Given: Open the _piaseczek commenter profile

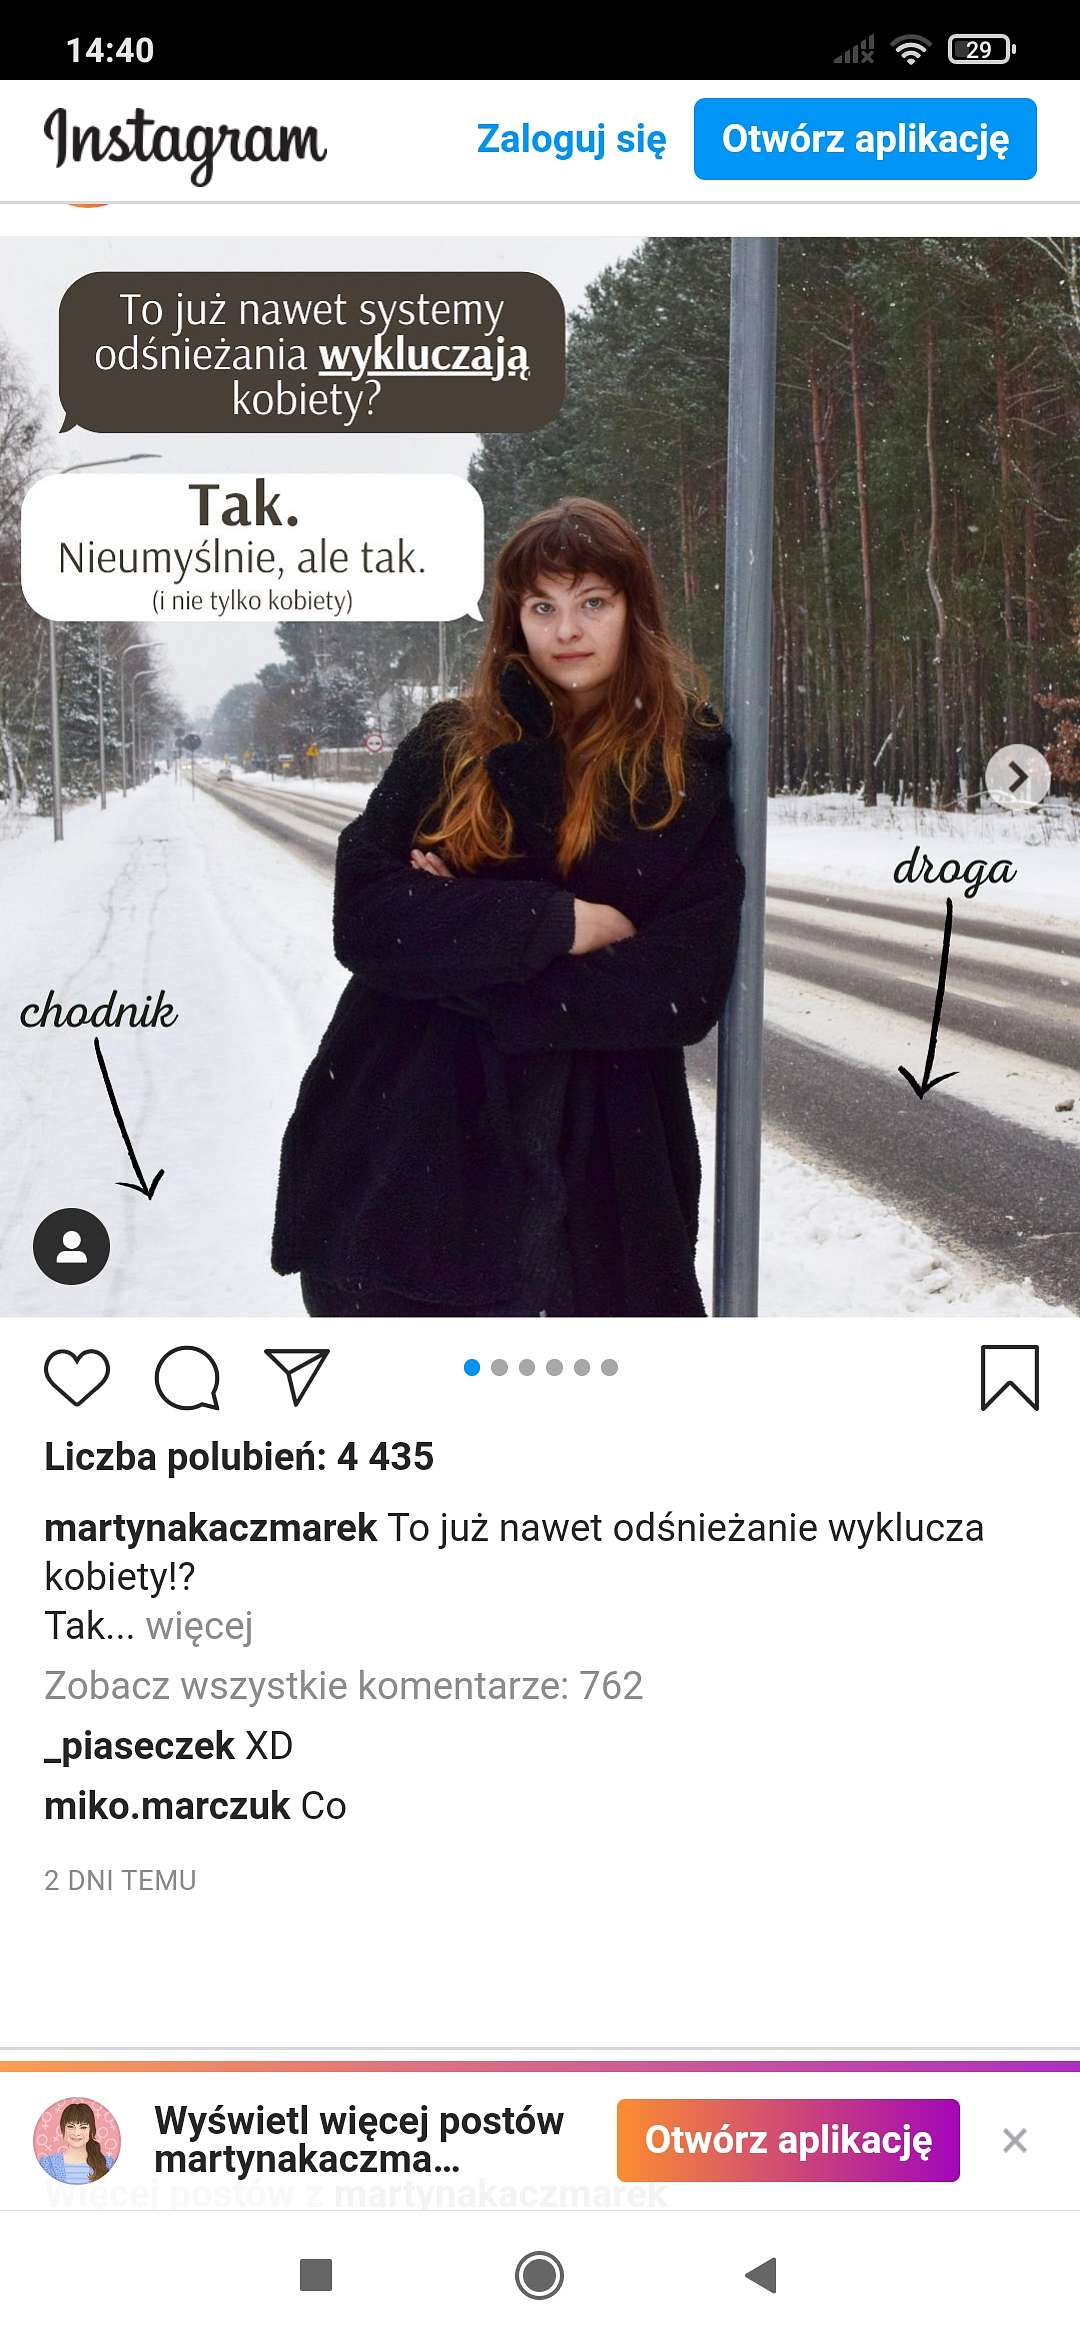Looking at the screenshot, I should pyautogui.click(x=139, y=1746).
